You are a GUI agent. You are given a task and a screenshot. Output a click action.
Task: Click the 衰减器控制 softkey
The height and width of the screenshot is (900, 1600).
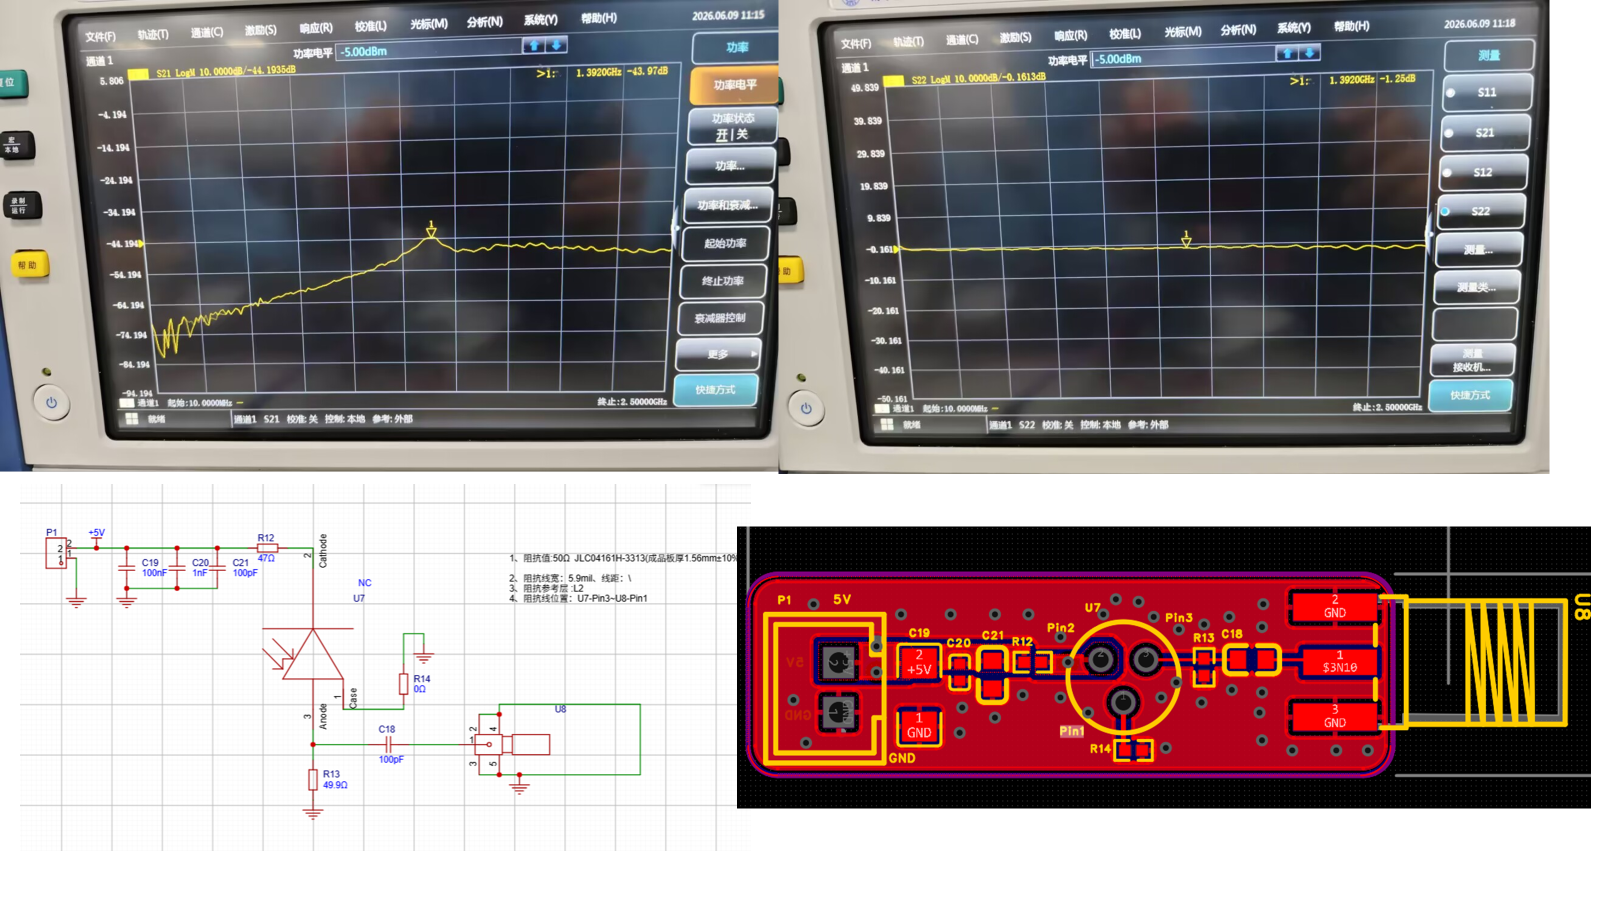(x=720, y=318)
